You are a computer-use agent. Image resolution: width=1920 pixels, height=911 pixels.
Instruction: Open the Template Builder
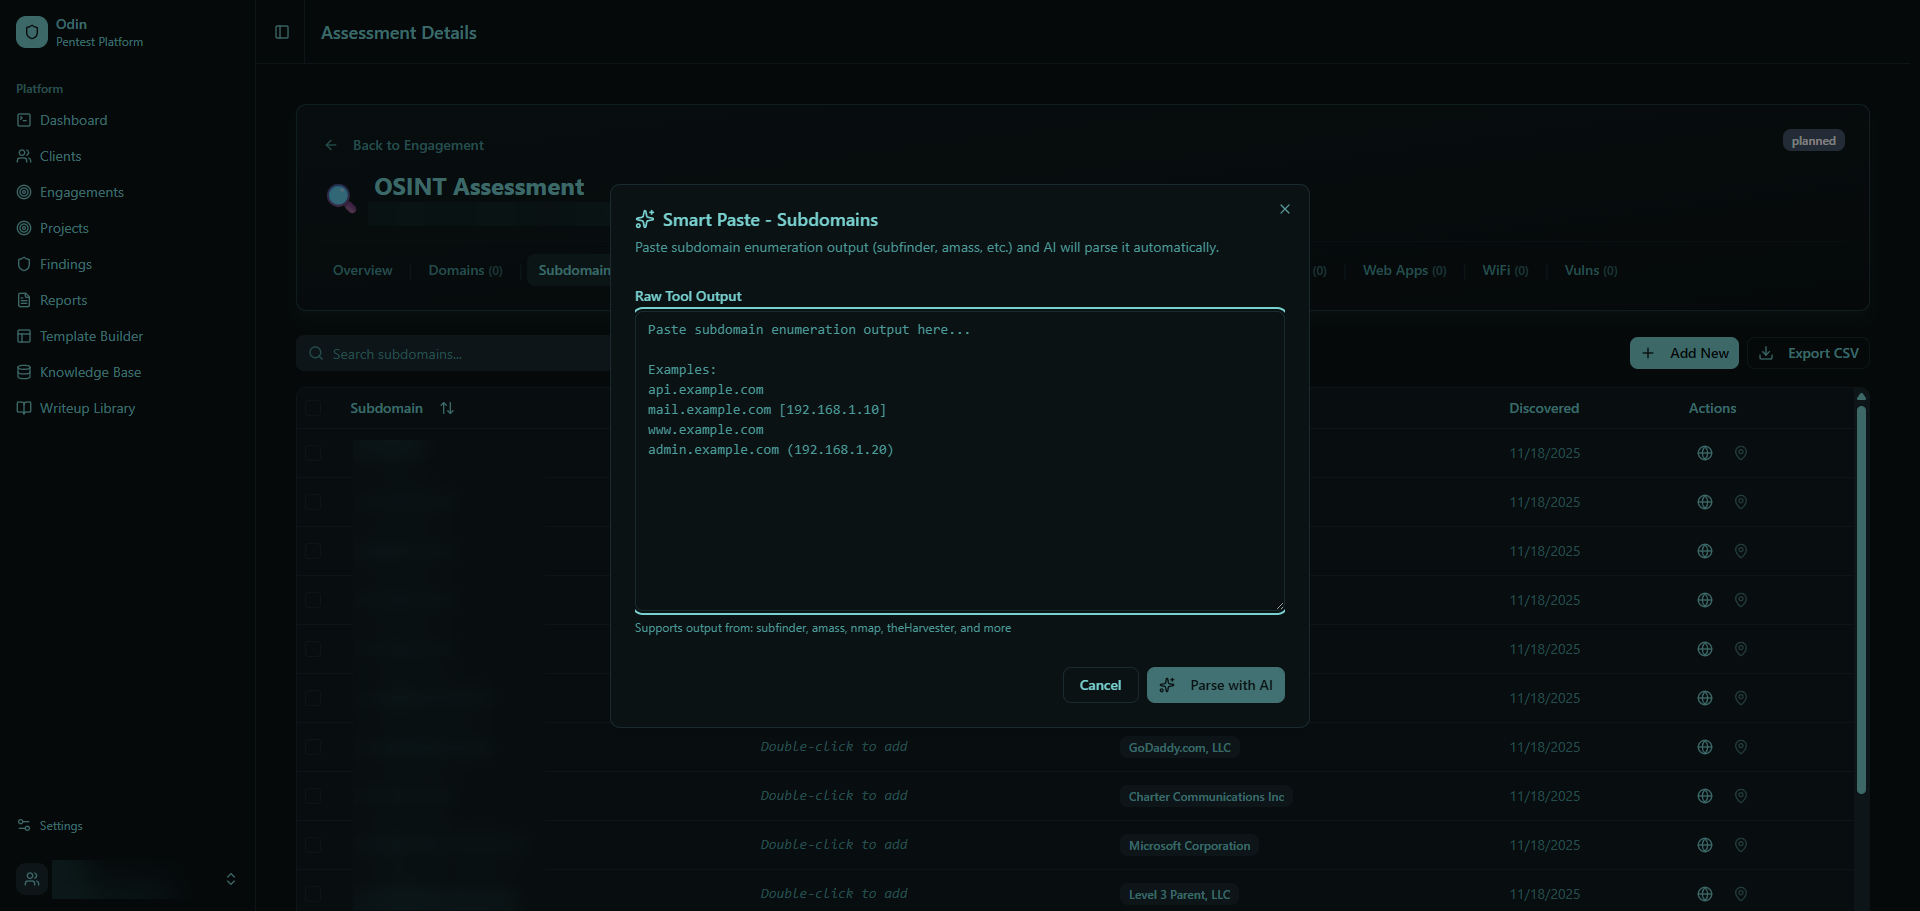pyautogui.click(x=91, y=336)
